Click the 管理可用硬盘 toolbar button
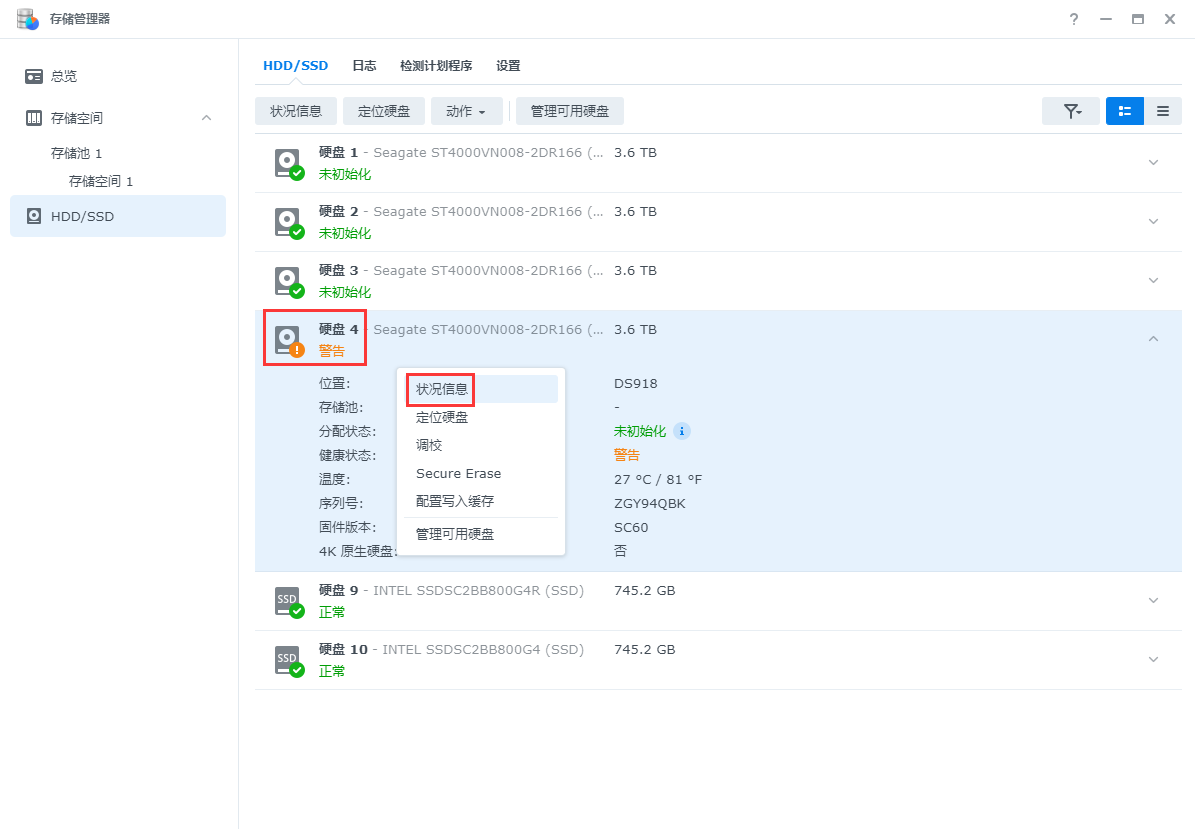This screenshot has height=829, width=1195. coord(570,111)
